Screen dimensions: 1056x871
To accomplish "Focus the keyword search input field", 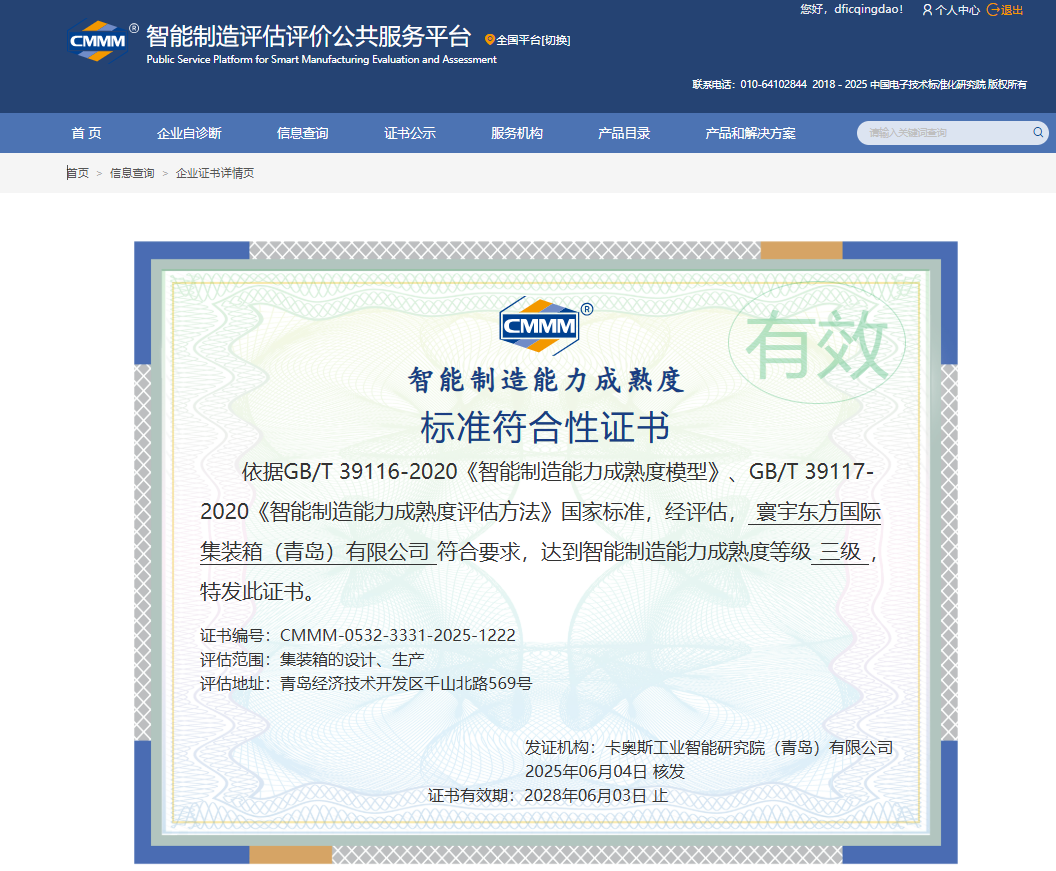I will click(x=946, y=133).
